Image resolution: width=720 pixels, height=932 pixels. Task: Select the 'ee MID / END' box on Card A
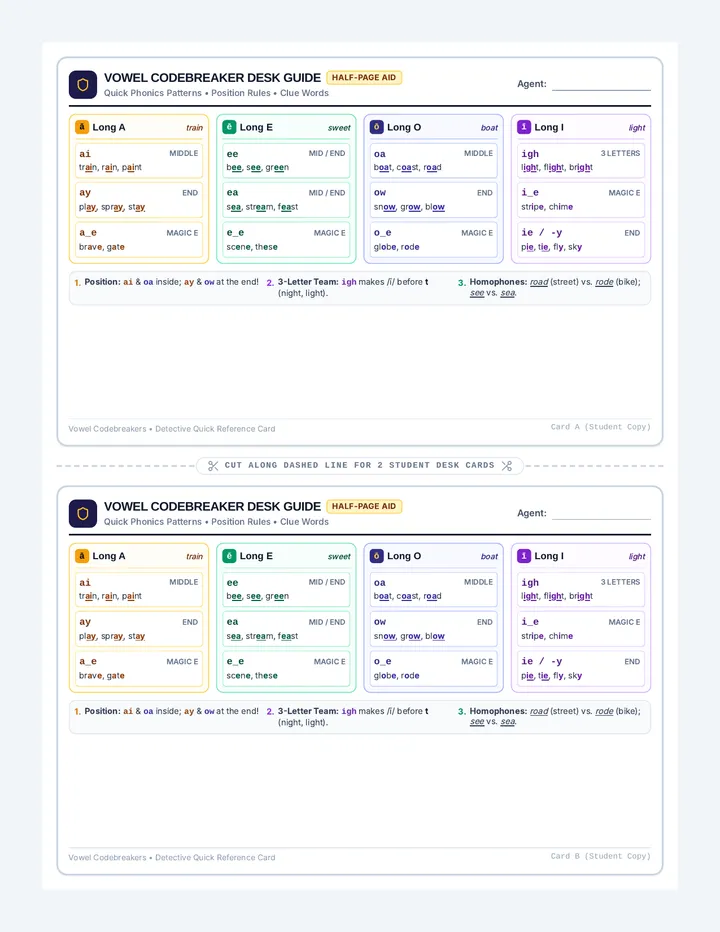(286, 160)
